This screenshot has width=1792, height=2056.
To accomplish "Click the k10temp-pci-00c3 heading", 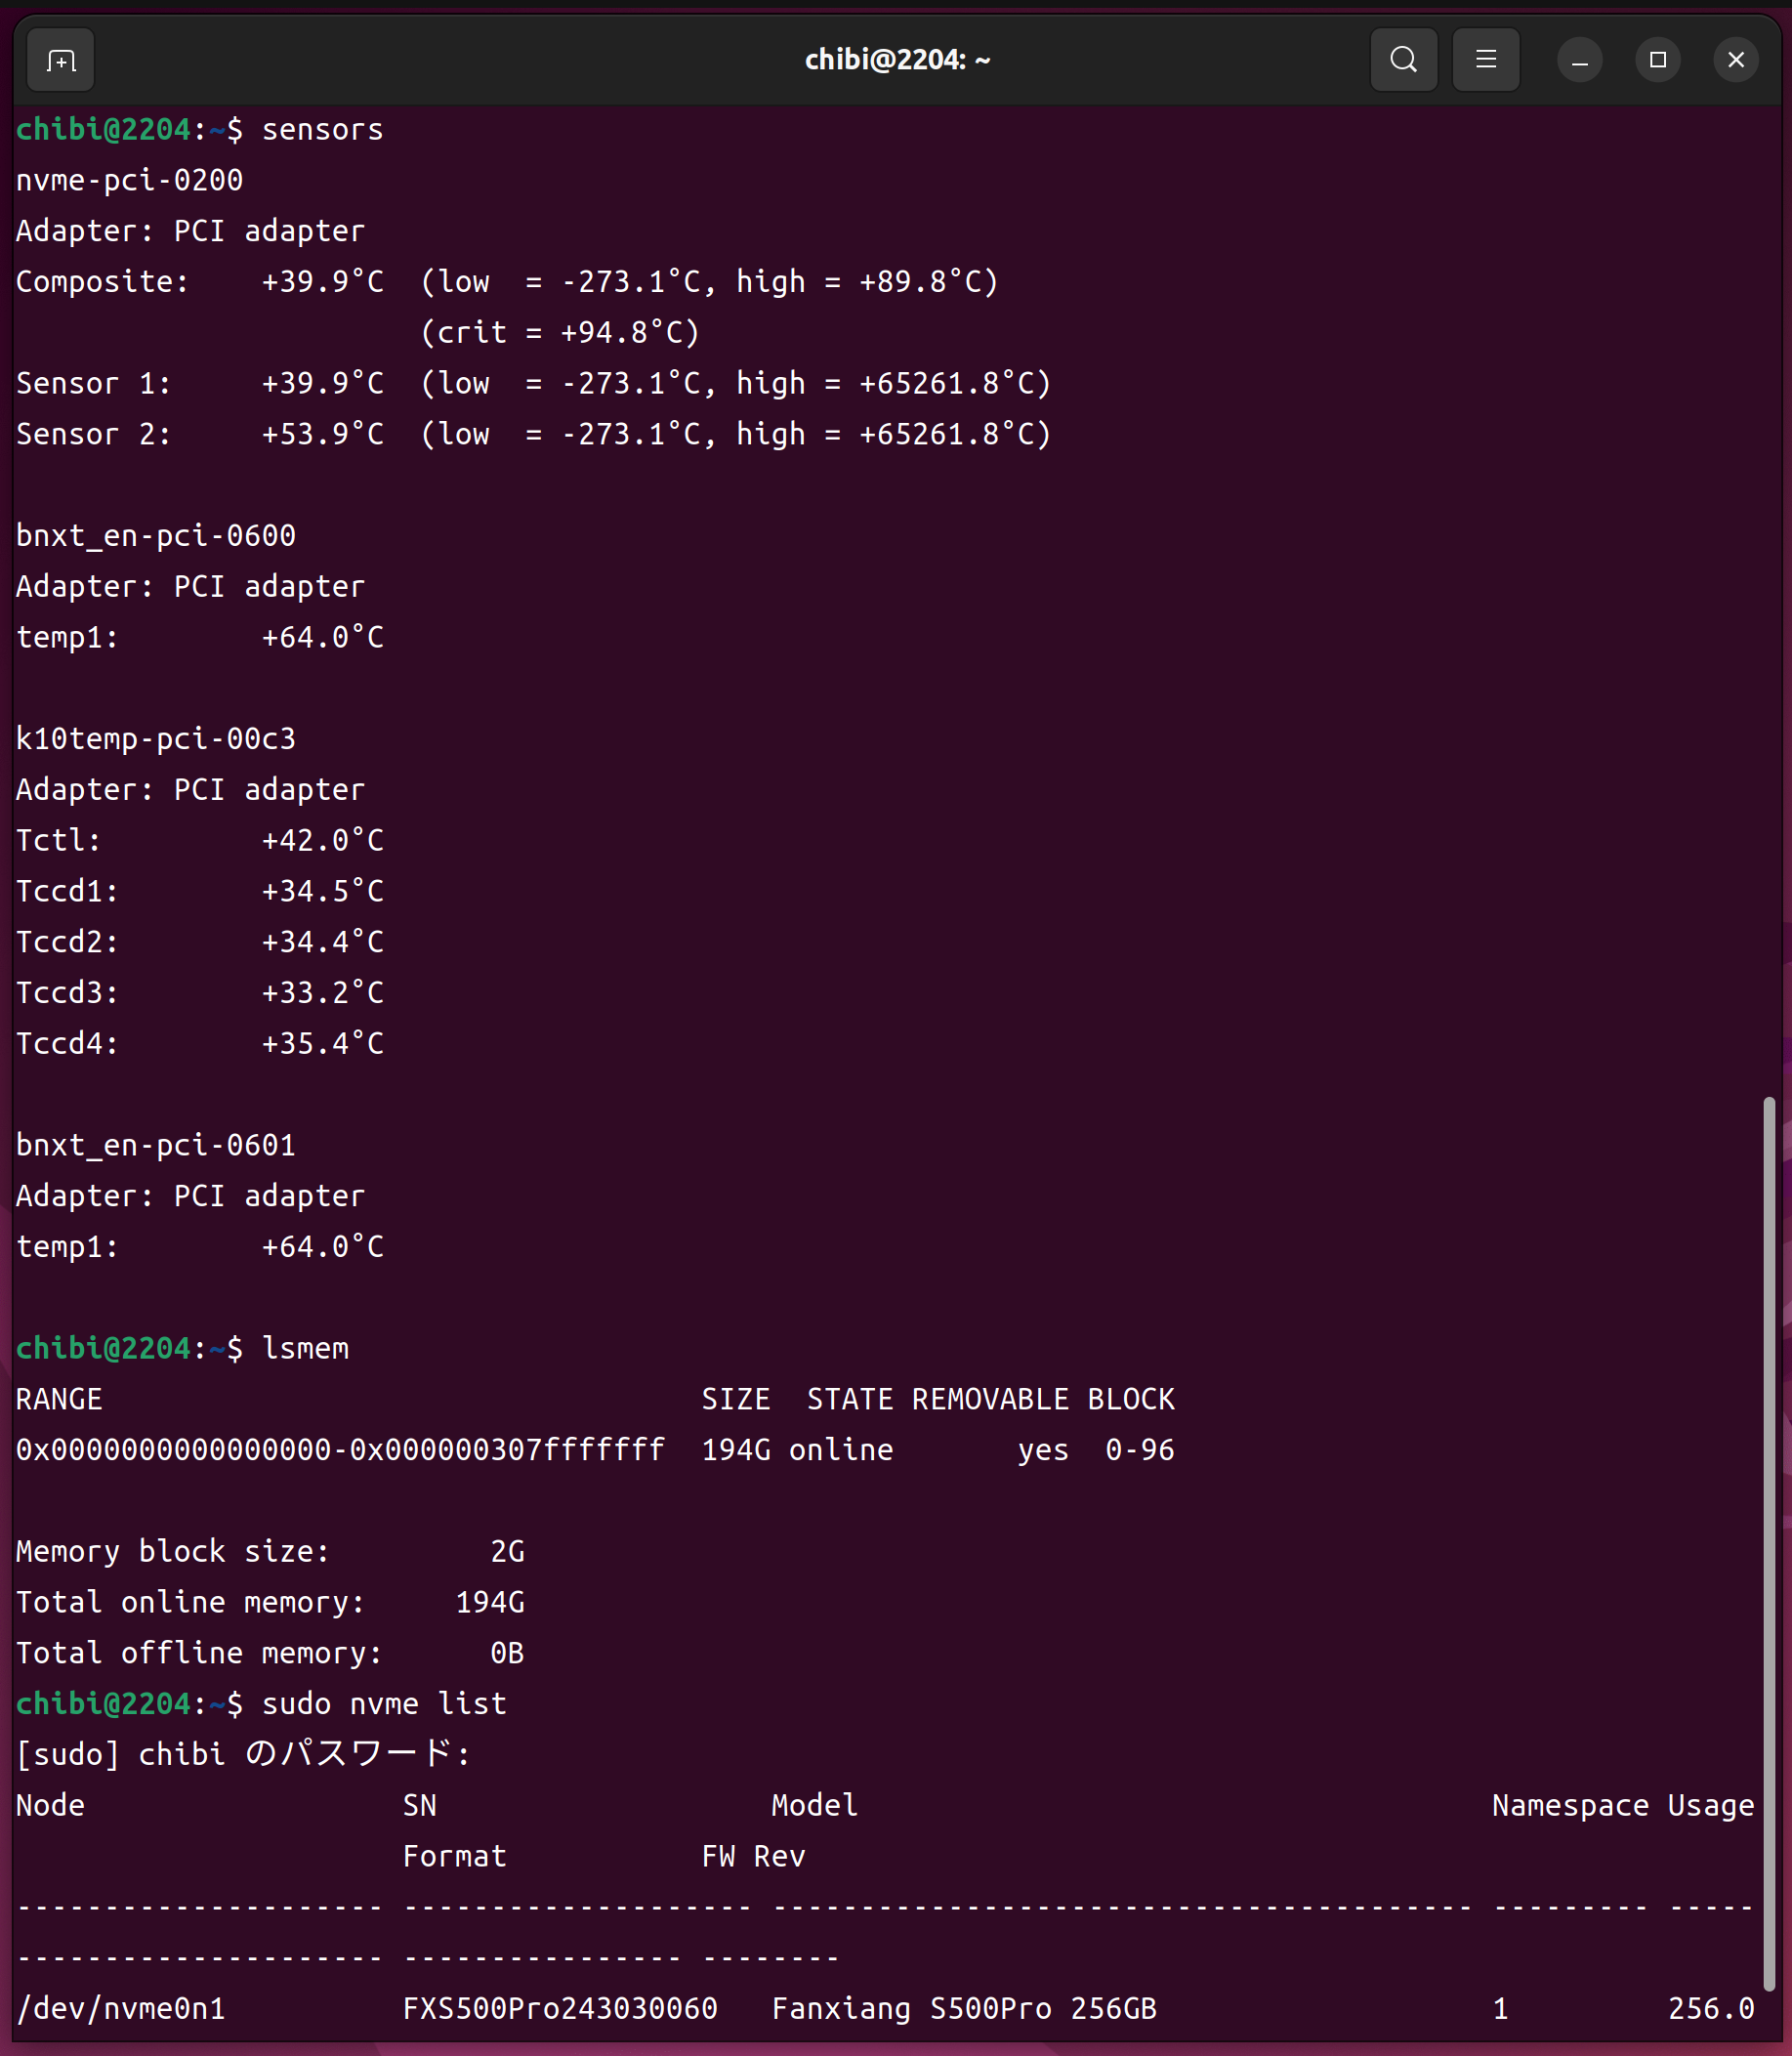I will coord(155,739).
